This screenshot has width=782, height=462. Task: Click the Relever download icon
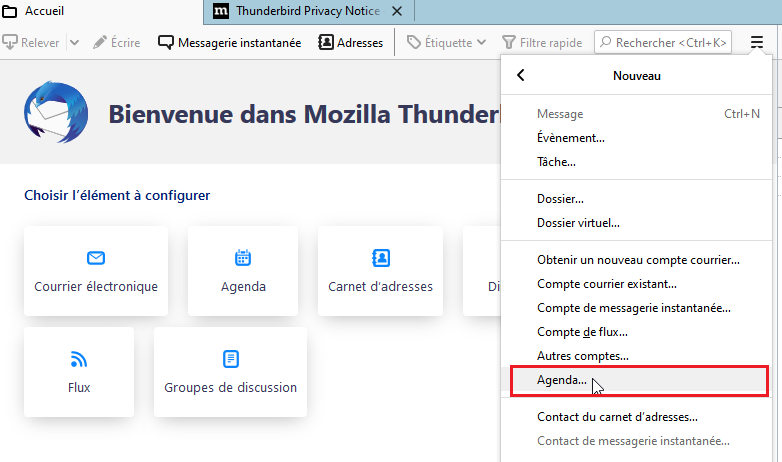pyautogui.click(x=11, y=43)
